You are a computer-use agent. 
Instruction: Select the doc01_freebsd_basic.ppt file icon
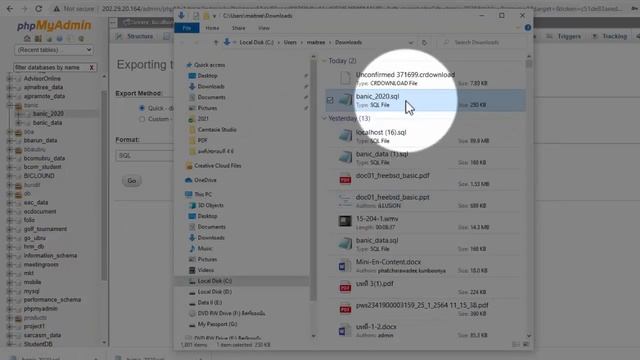tap(345, 201)
